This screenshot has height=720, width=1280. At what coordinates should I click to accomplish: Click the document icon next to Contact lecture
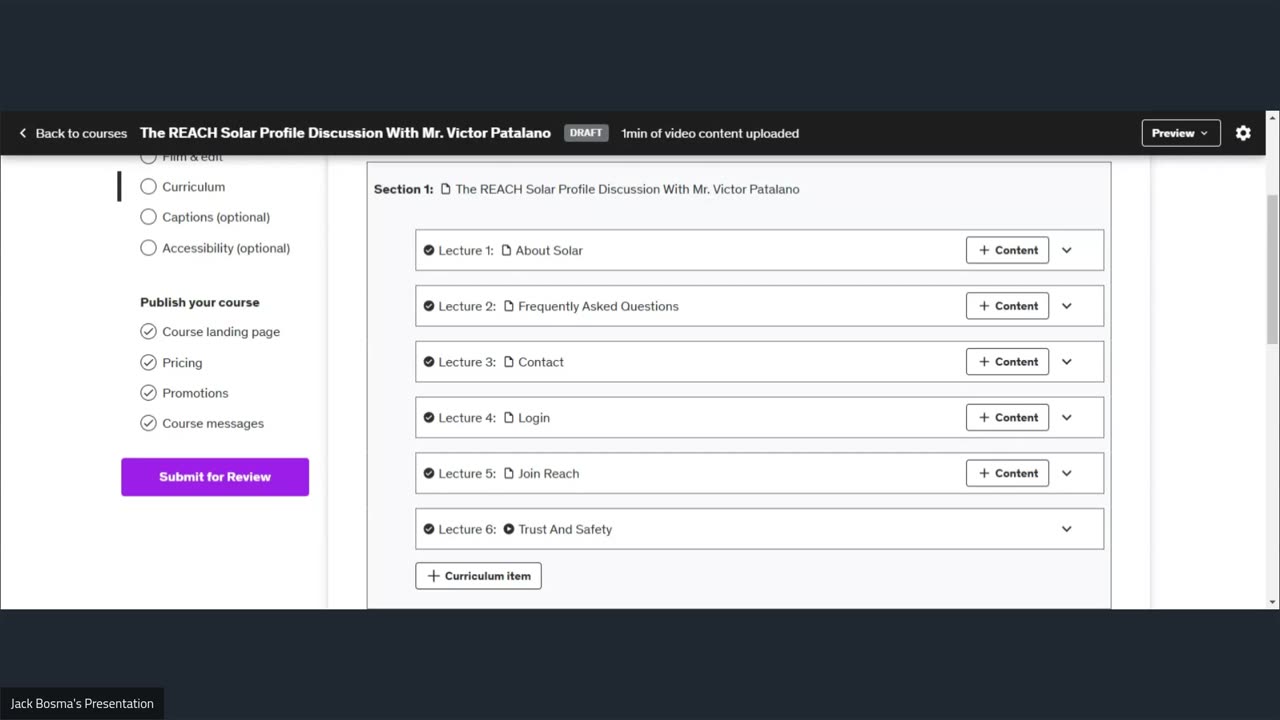509,362
